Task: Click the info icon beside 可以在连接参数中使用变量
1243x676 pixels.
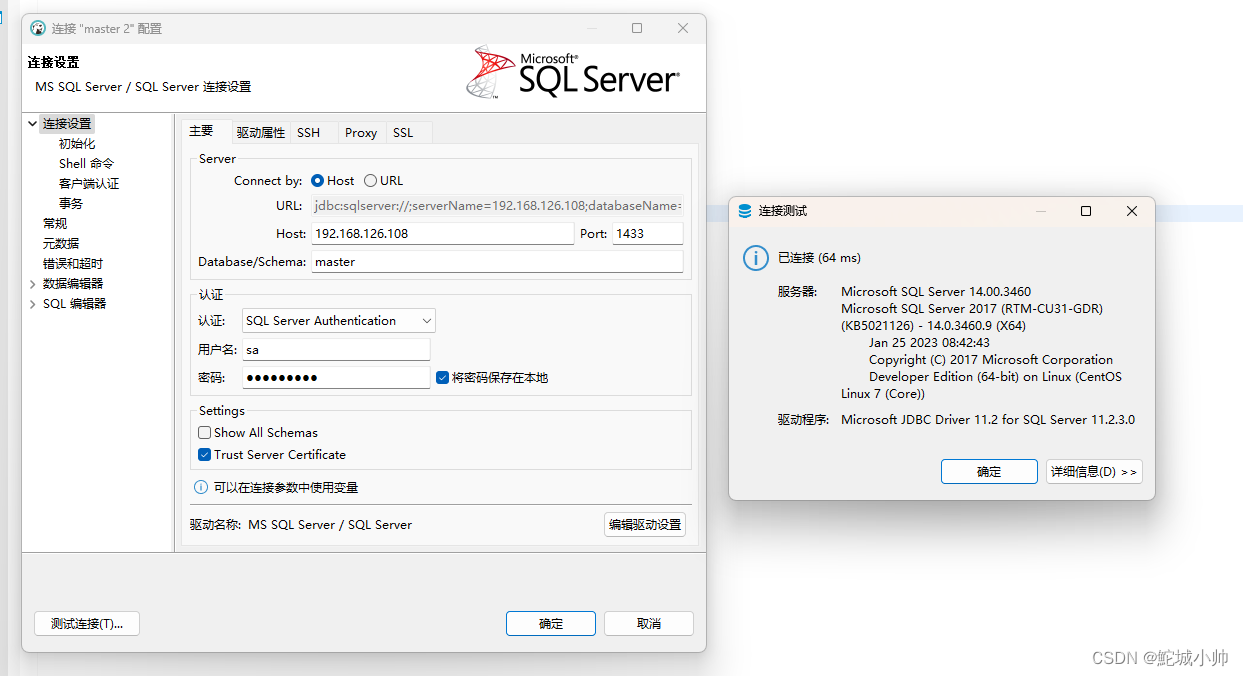Action: tap(201, 487)
